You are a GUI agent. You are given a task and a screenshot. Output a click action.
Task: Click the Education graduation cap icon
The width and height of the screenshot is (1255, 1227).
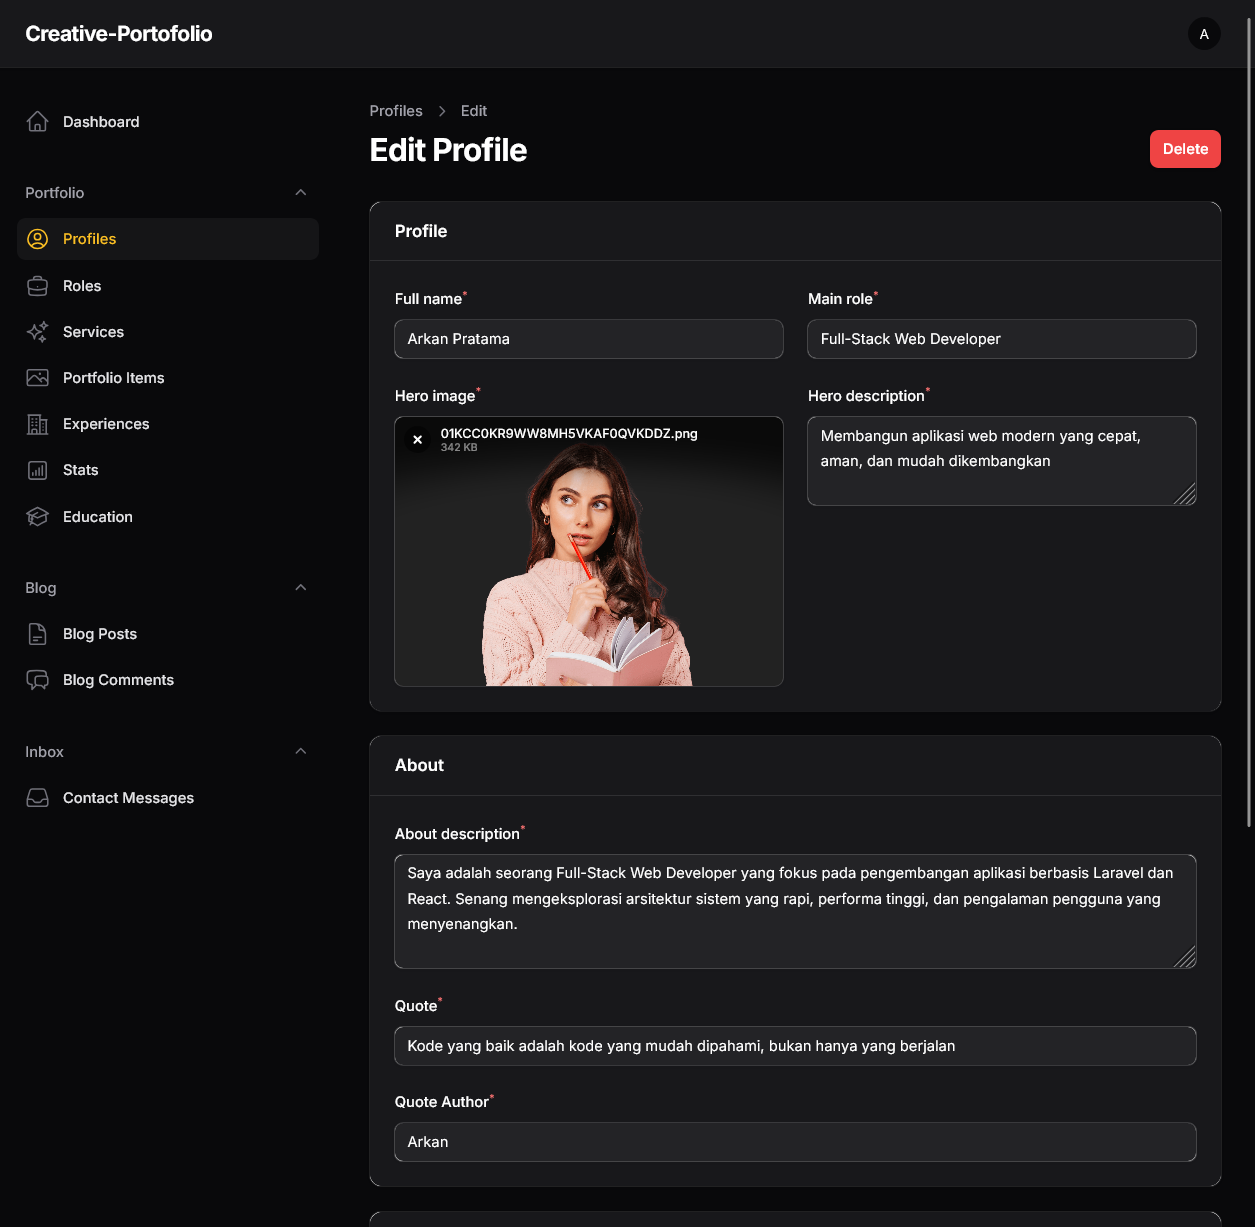click(x=37, y=516)
